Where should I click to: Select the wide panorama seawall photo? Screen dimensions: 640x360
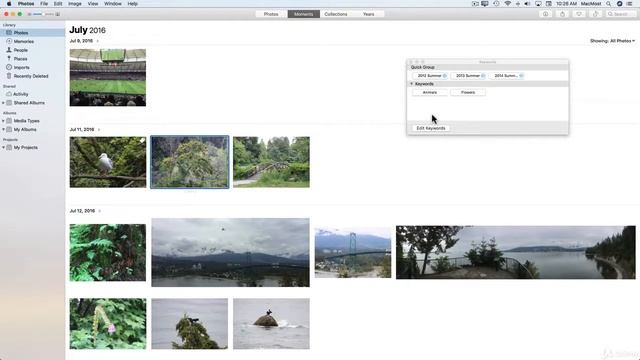tap(516, 253)
